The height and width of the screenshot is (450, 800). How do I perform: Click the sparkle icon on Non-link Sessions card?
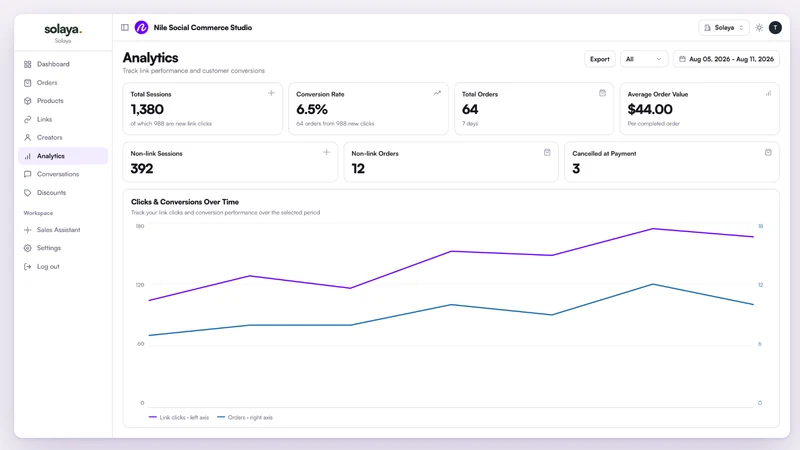coord(327,152)
